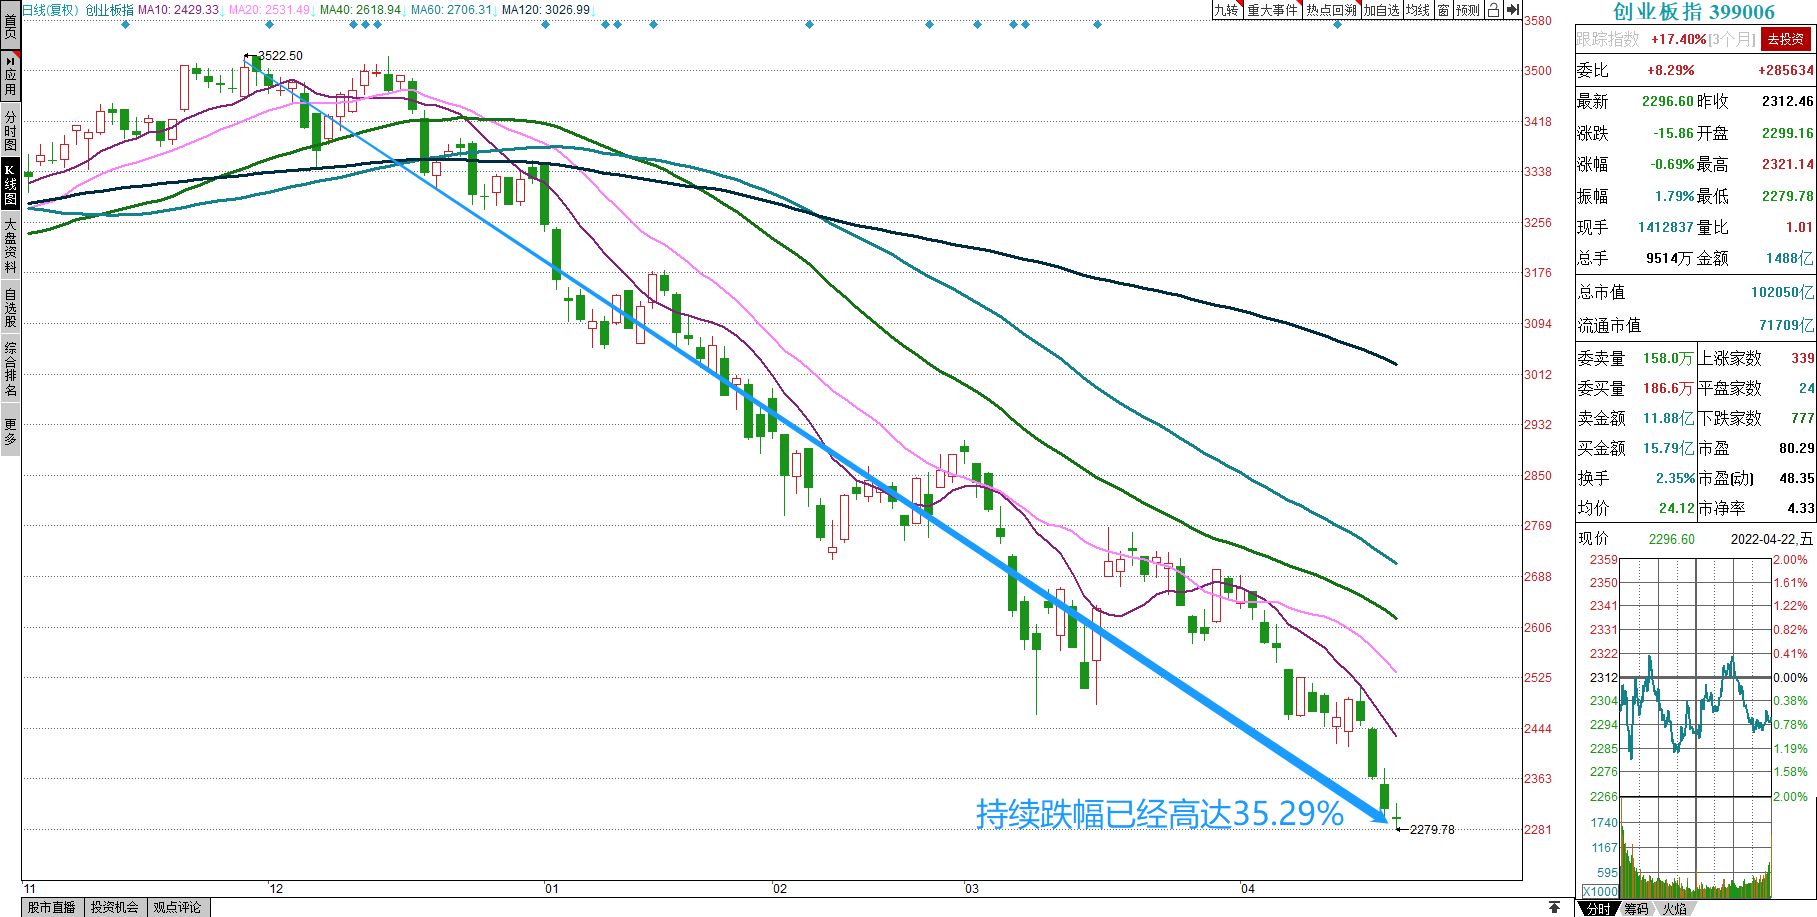The height and width of the screenshot is (917, 1817).
Task: Open the 股市直播 bottom tab
Action: pyautogui.click(x=52, y=907)
